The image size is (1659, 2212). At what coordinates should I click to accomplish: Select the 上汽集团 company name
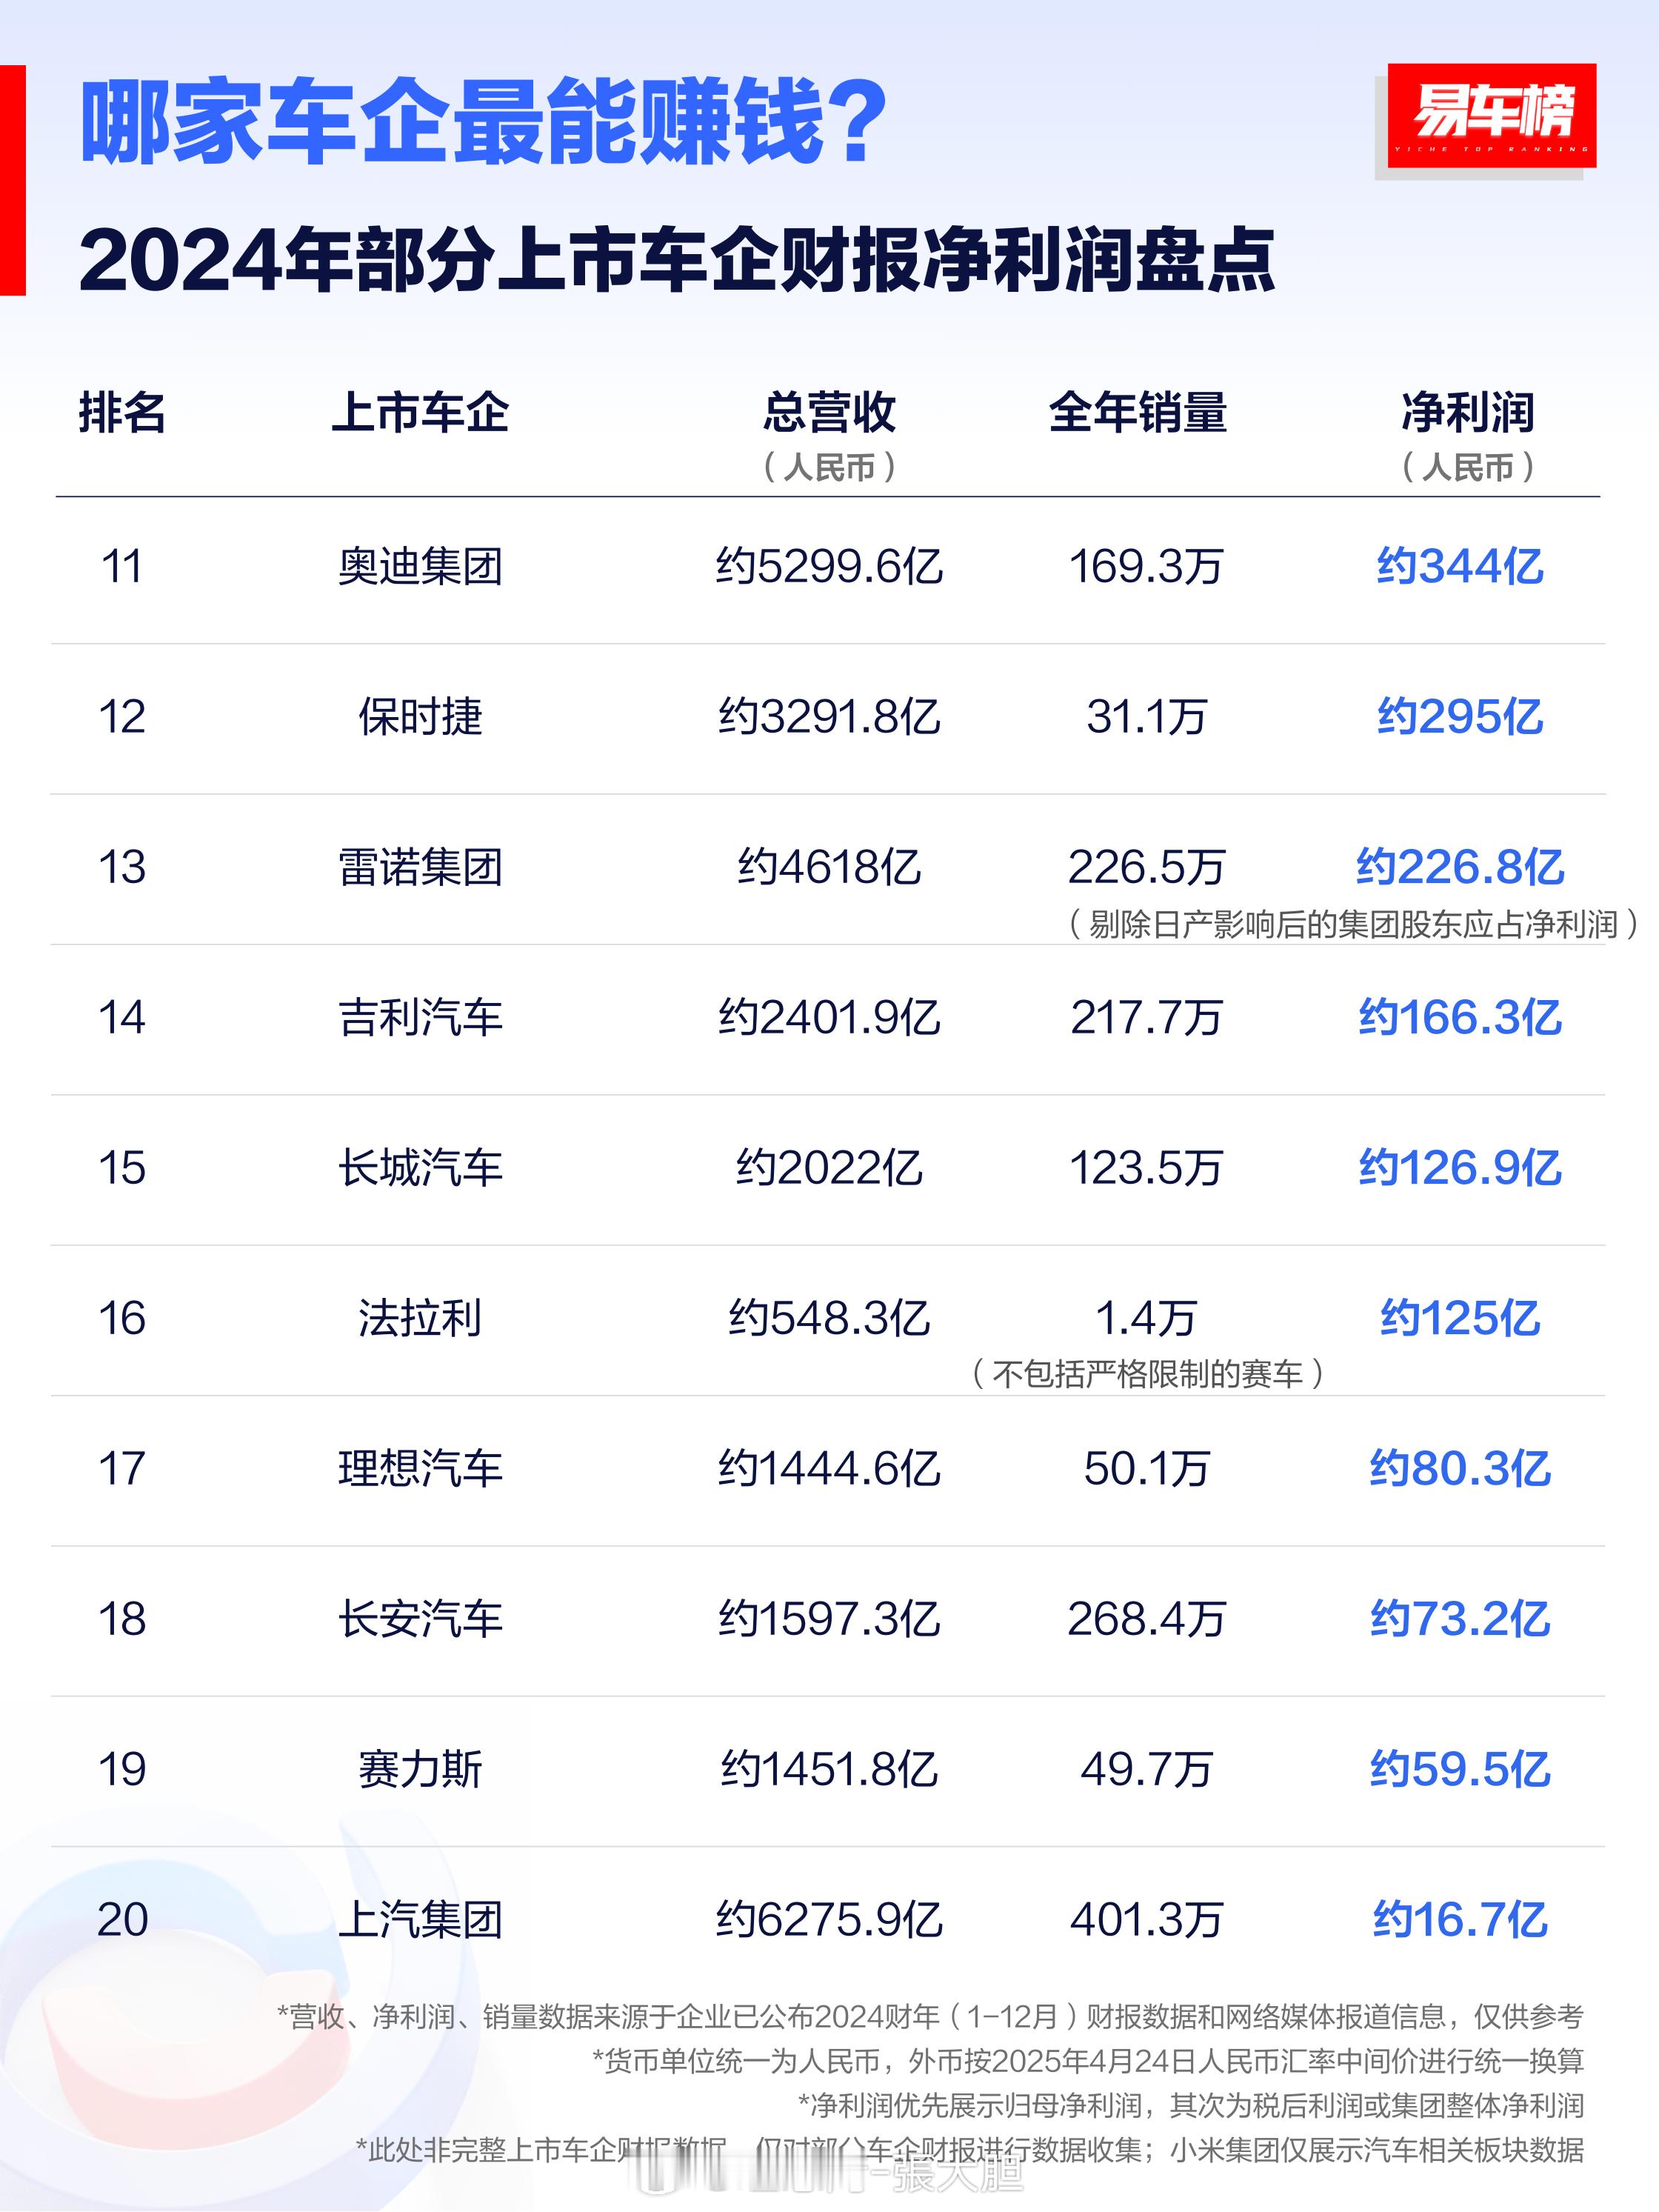coord(420,1919)
